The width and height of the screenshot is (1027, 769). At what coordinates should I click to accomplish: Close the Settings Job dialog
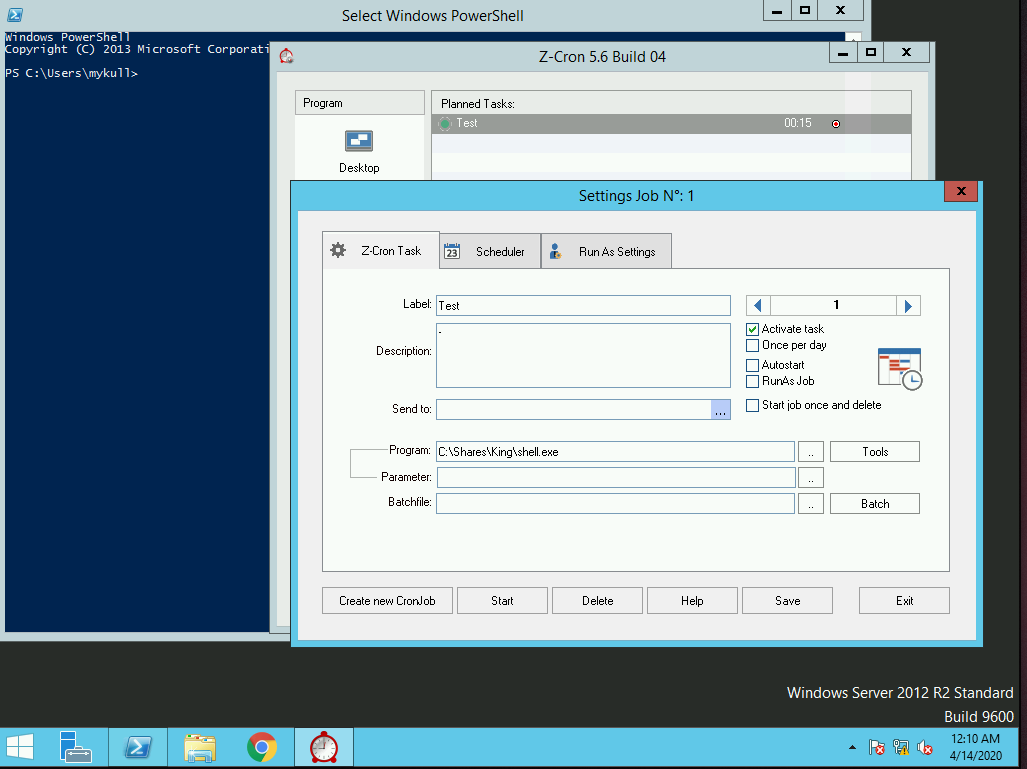(x=961, y=191)
